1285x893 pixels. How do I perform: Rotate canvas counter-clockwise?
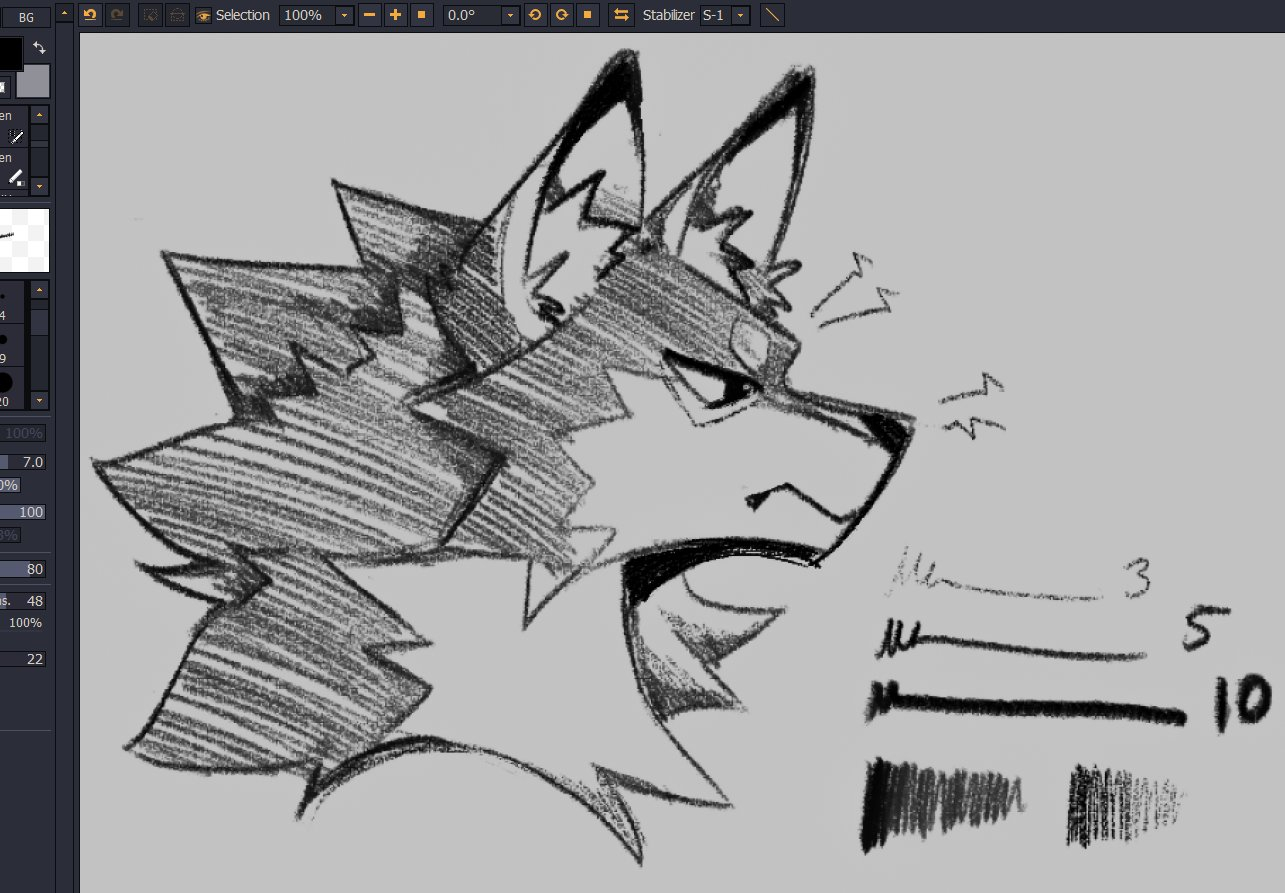click(x=535, y=15)
